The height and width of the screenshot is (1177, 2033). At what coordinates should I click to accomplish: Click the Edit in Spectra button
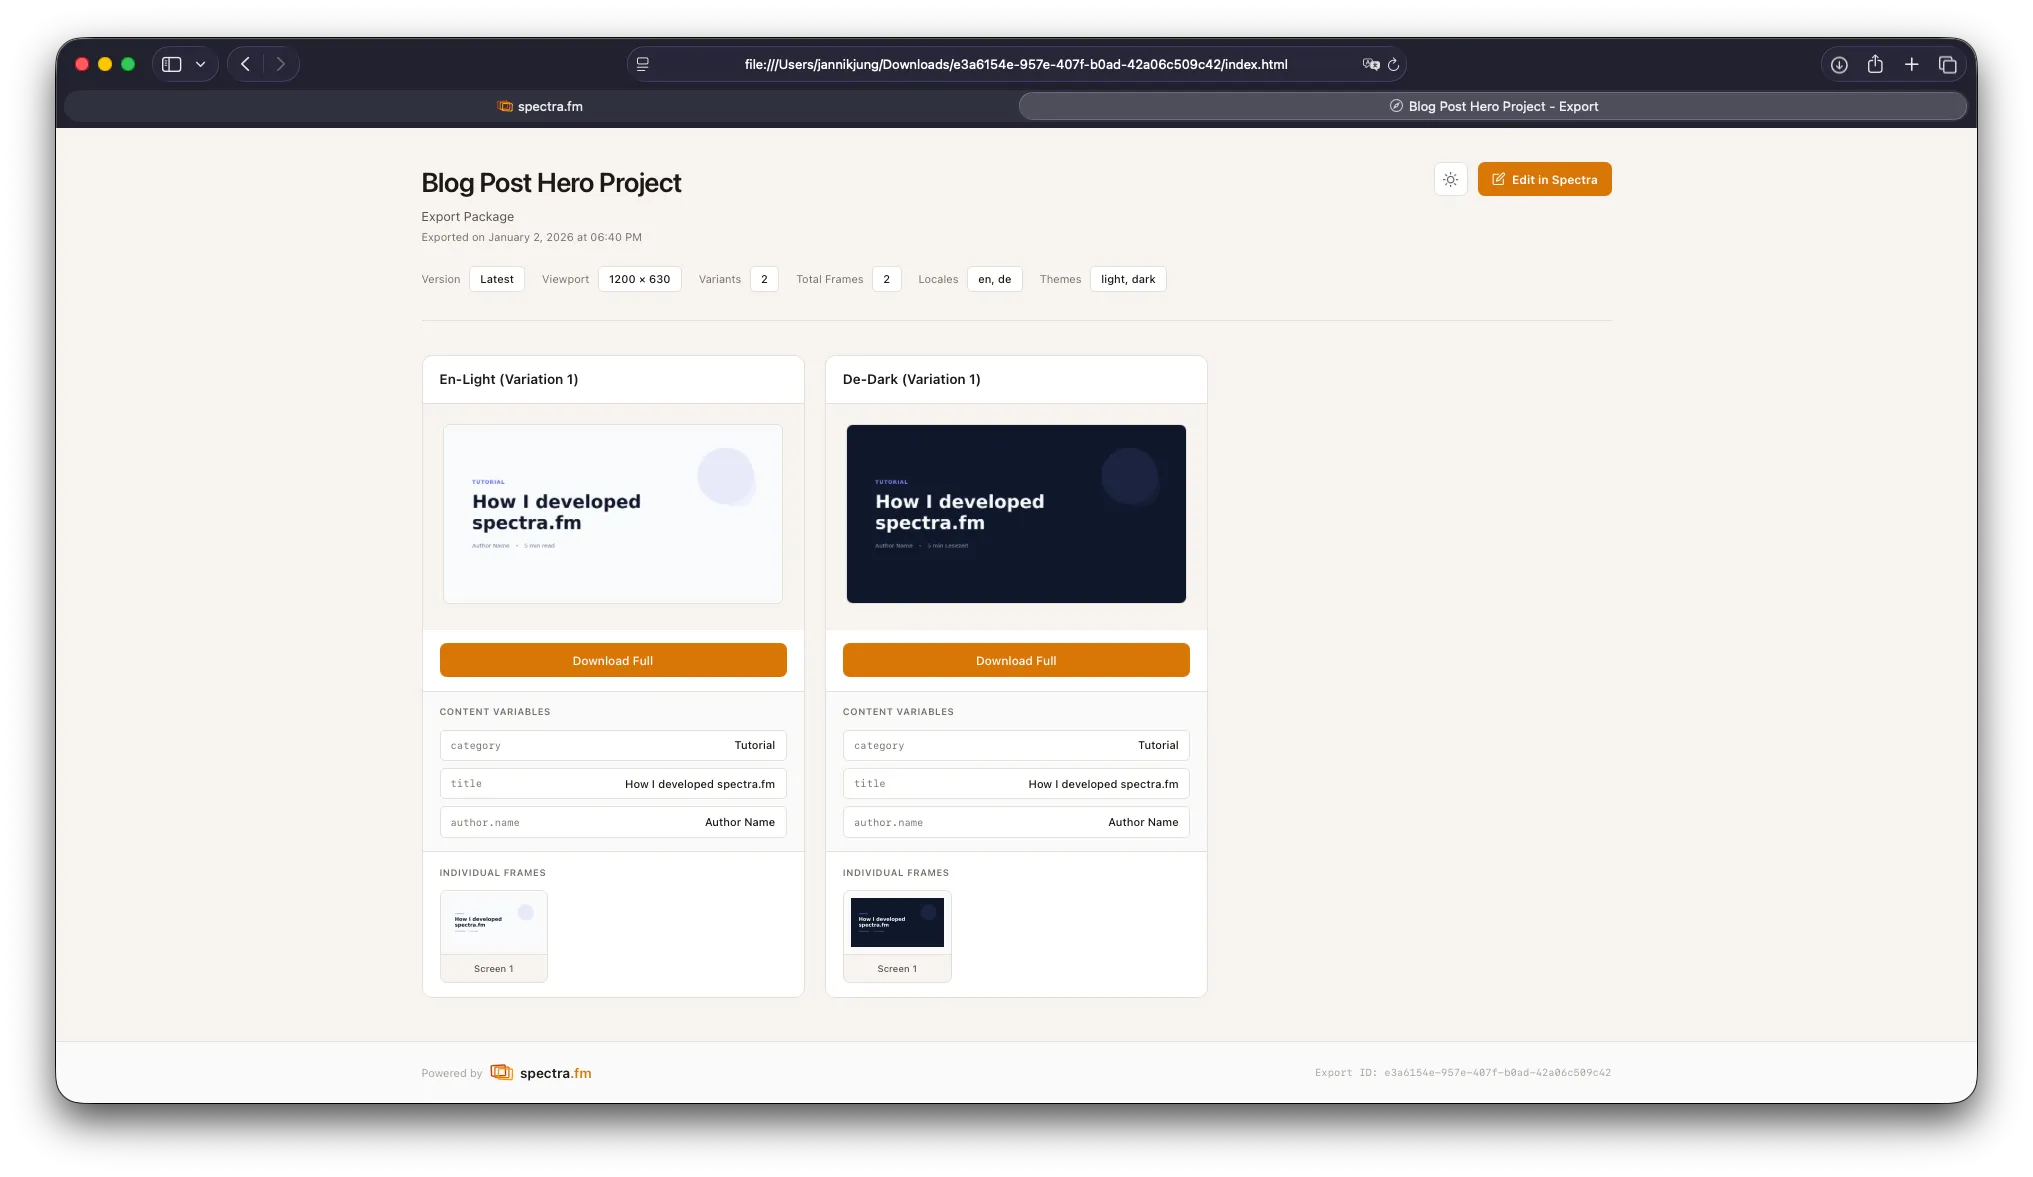click(x=1544, y=179)
